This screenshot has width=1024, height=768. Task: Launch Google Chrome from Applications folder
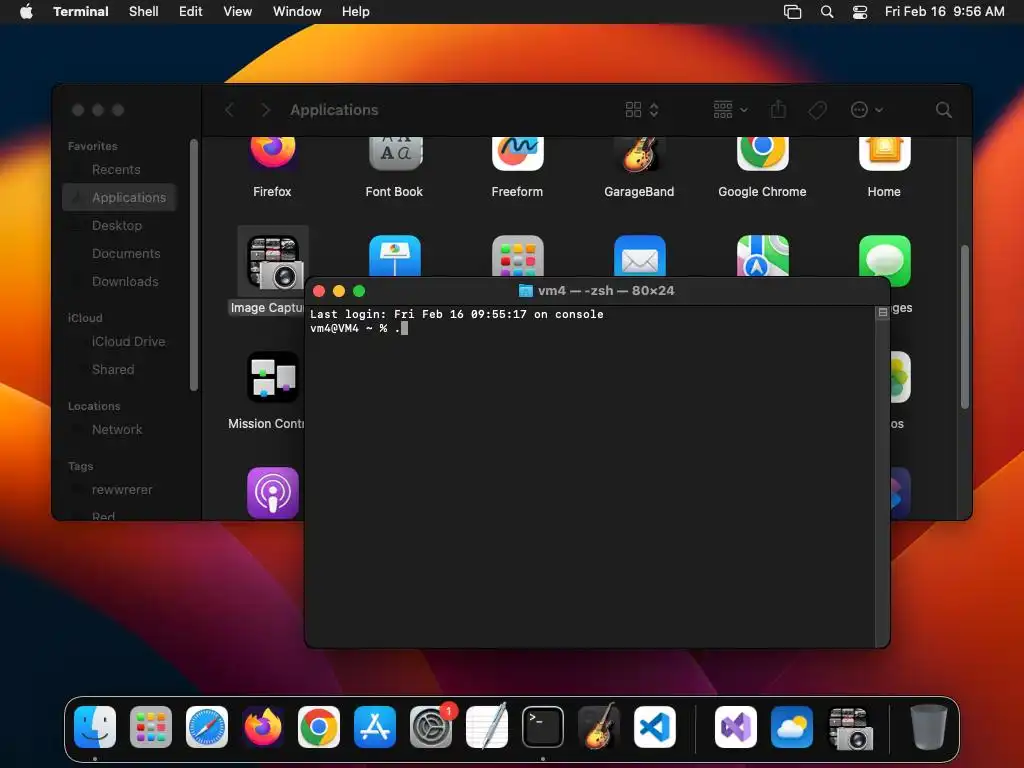click(762, 154)
